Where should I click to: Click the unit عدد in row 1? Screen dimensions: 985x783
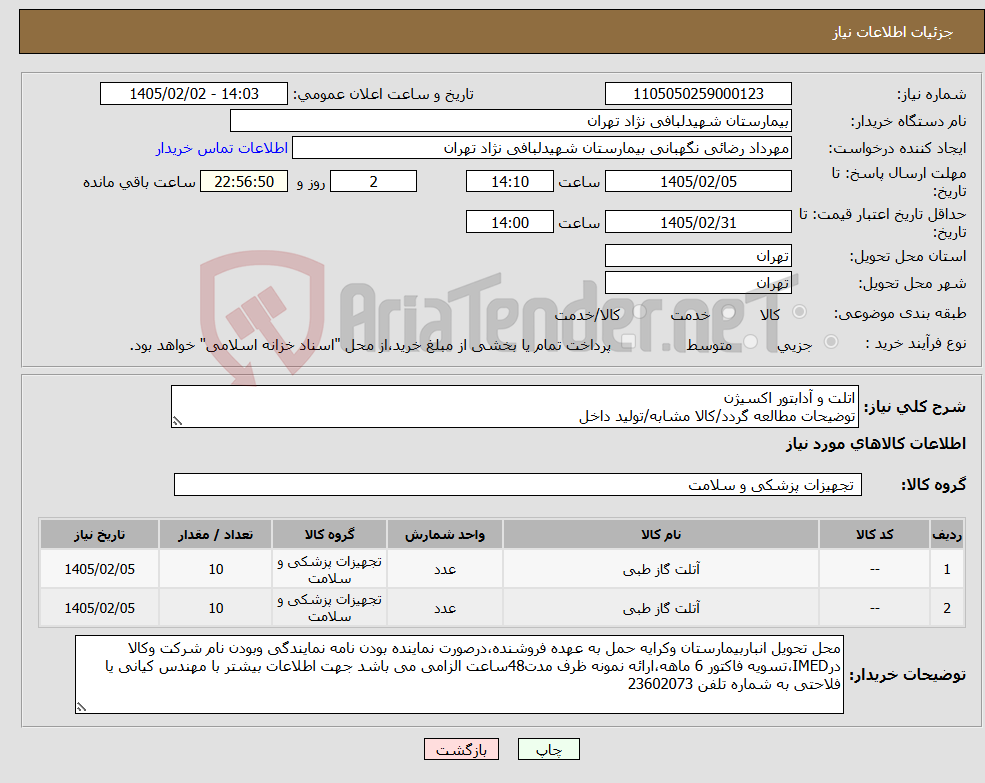(x=445, y=569)
